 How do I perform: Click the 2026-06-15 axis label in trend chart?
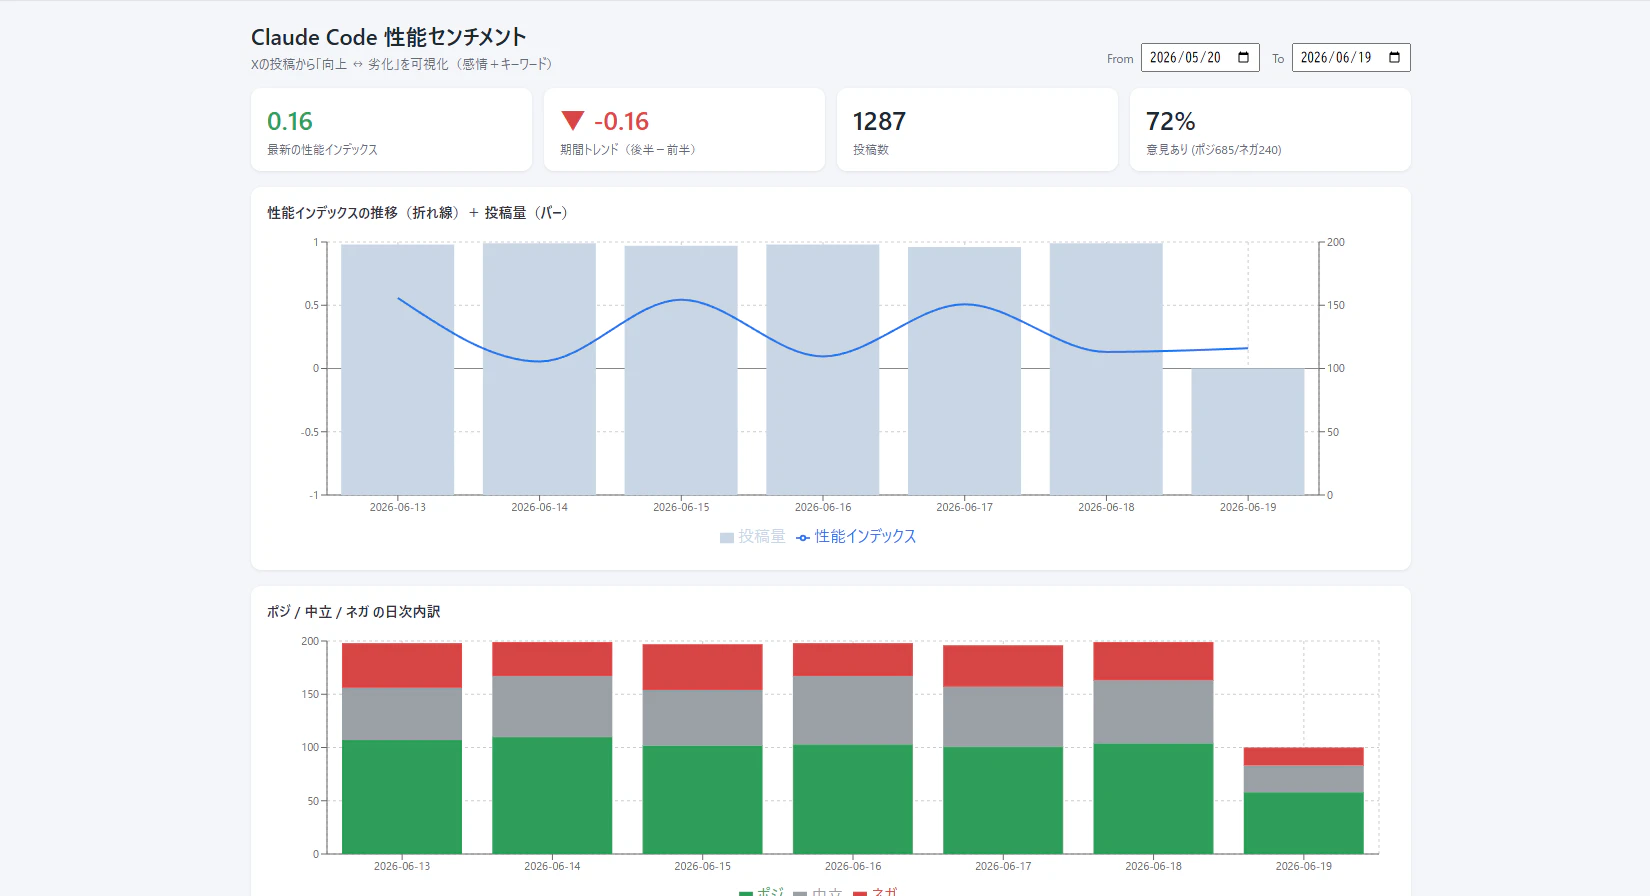click(681, 507)
